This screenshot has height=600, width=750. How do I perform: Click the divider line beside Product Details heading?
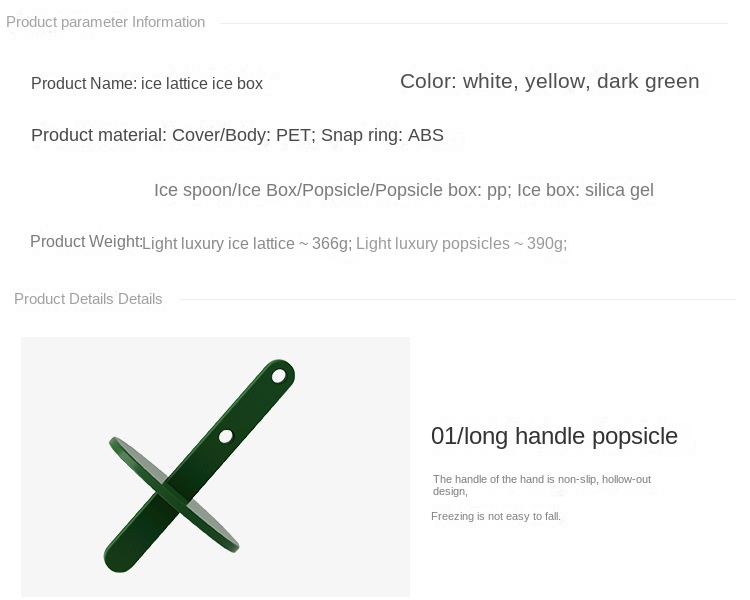(x=455, y=299)
